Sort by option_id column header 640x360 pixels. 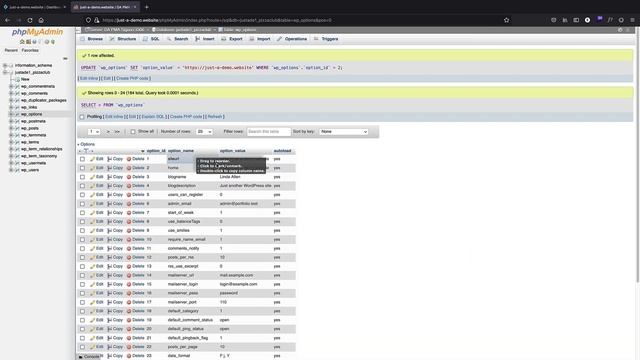click(x=156, y=151)
